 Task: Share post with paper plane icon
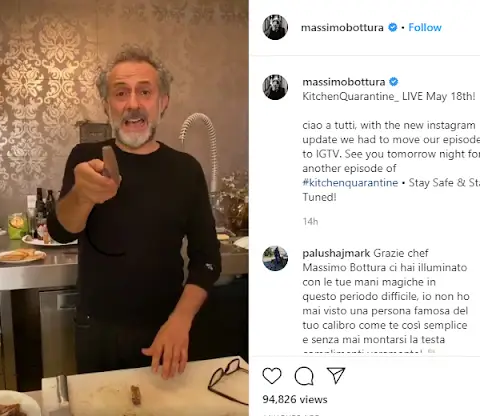[x=335, y=375]
